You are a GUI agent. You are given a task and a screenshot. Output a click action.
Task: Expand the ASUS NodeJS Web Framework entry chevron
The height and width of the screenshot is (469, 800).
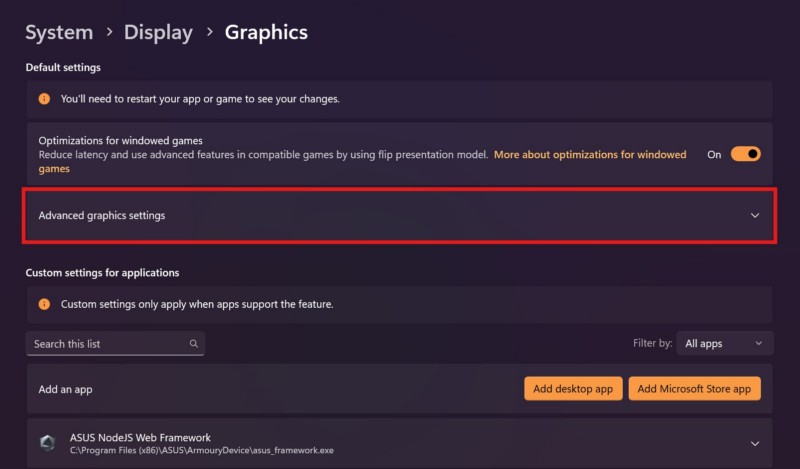click(755, 443)
